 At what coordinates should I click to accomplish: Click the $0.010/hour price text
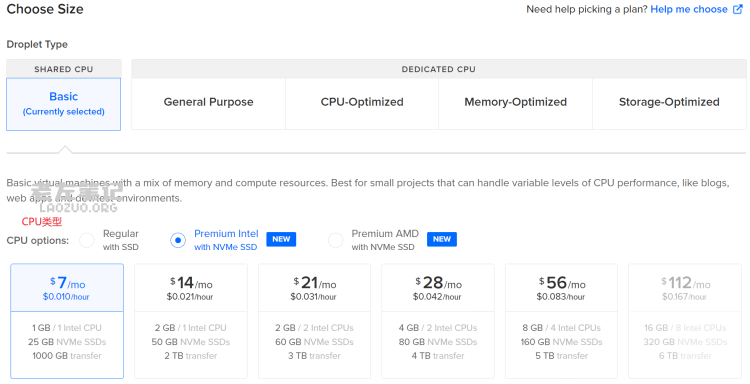click(66, 297)
